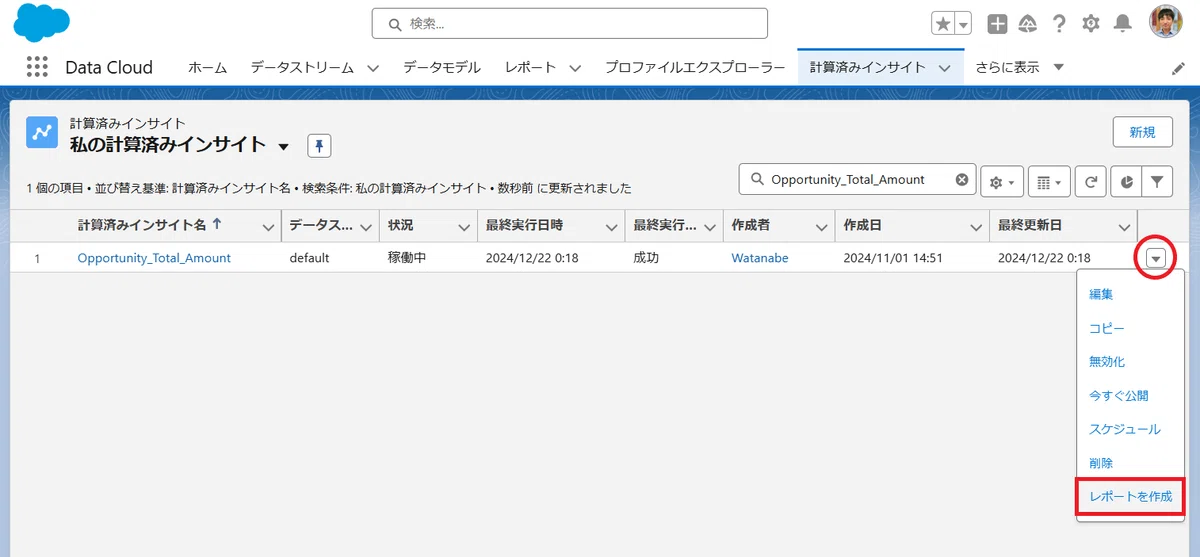This screenshot has height=557, width=1200.
Task: Open the Favorites star icon
Action: point(942,23)
